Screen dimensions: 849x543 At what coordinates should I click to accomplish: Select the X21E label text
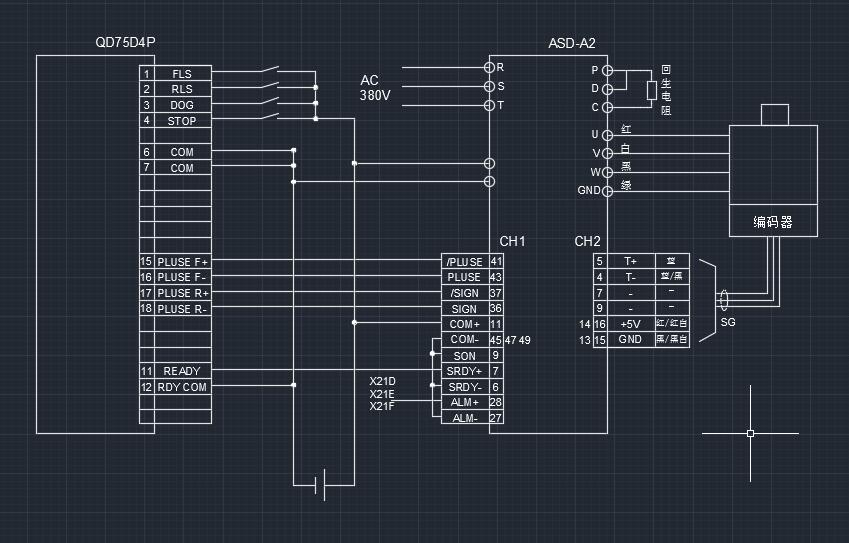[382, 394]
